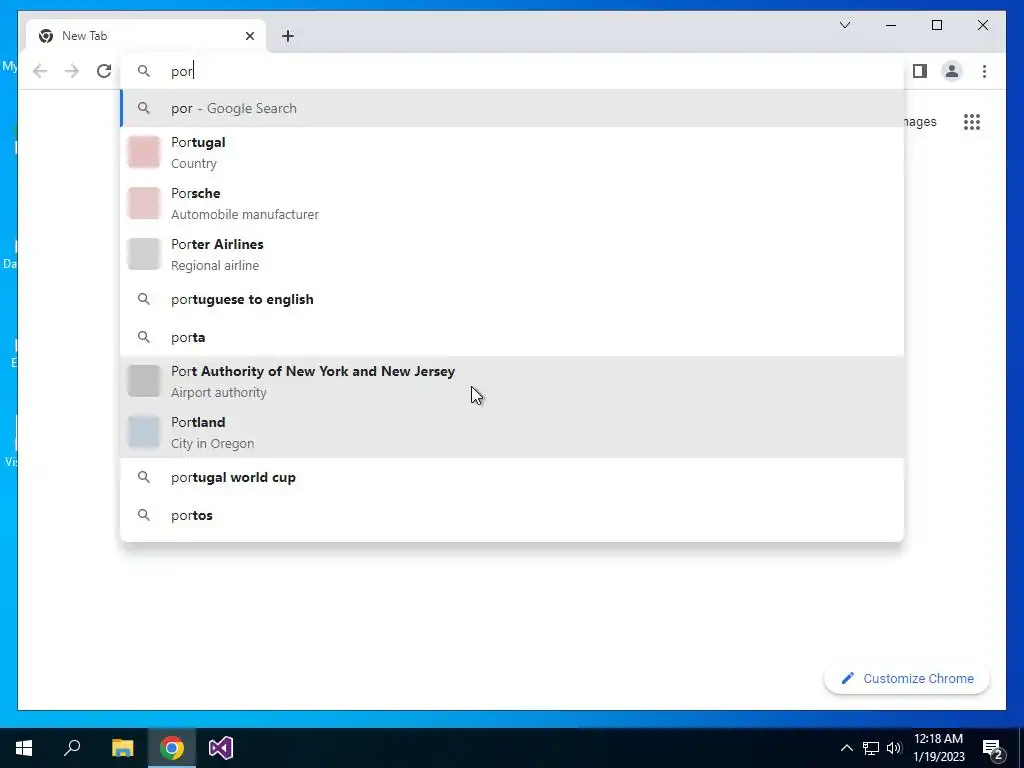The image size is (1024, 768).
Task: Choose the Porter Airlines suggestion
Action: (513, 254)
